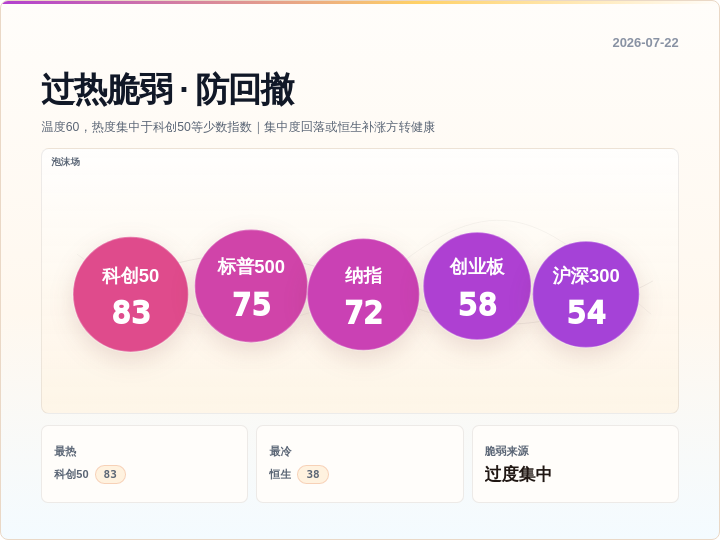The height and width of the screenshot is (540, 720).
Task: Click the 38 badge next to 恒生
Action: 313,474
